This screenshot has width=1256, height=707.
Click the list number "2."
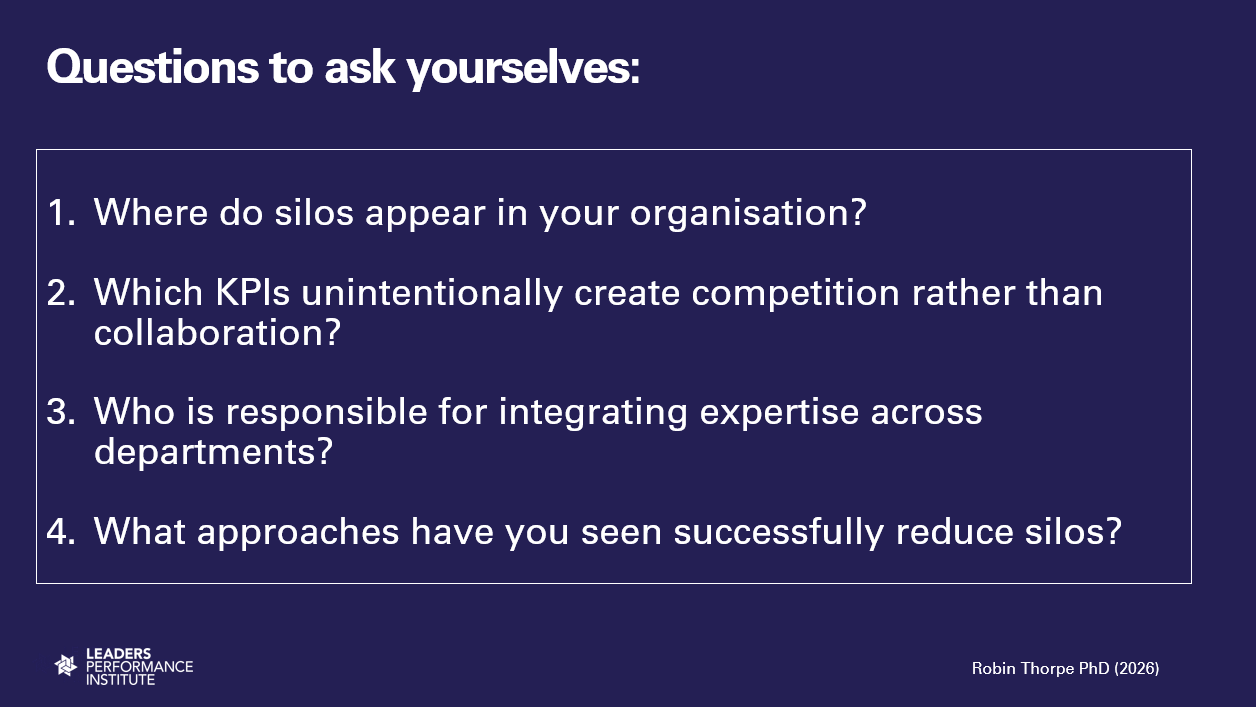point(61,293)
